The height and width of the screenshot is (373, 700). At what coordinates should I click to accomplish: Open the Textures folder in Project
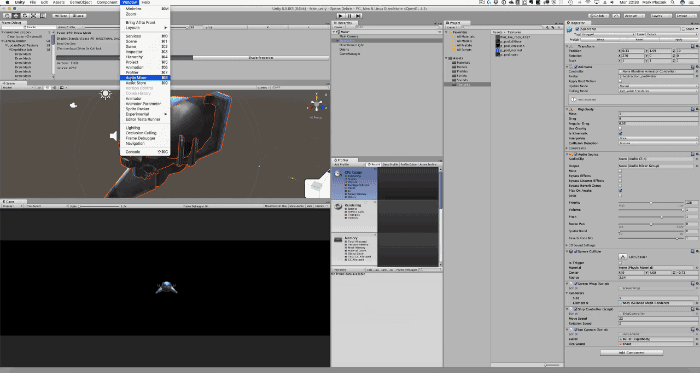click(x=462, y=84)
